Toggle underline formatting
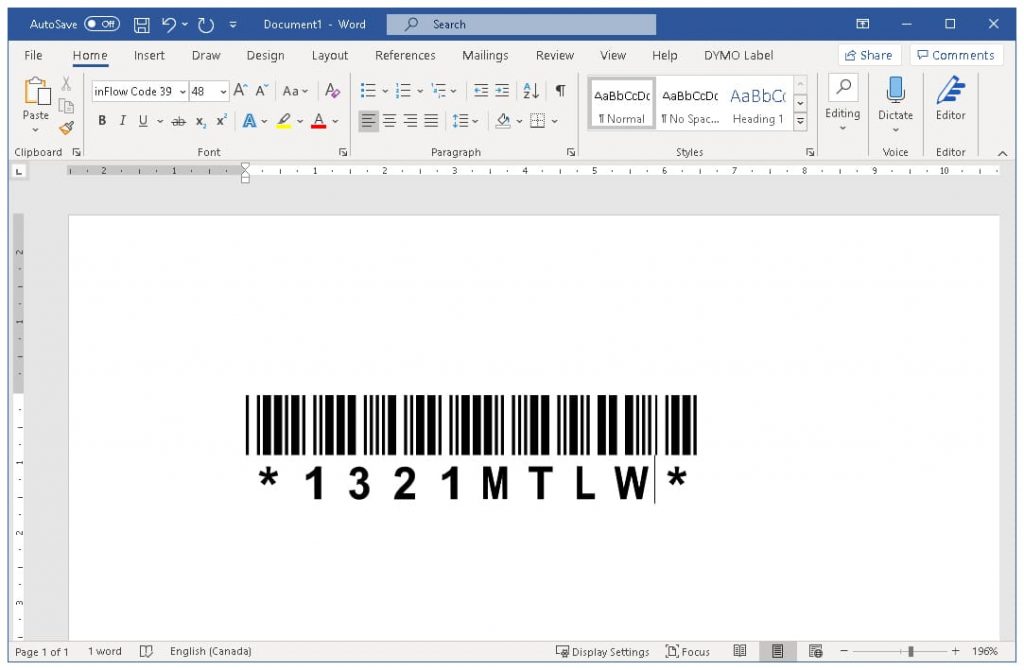The image size is (1024, 670). pyautogui.click(x=142, y=121)
